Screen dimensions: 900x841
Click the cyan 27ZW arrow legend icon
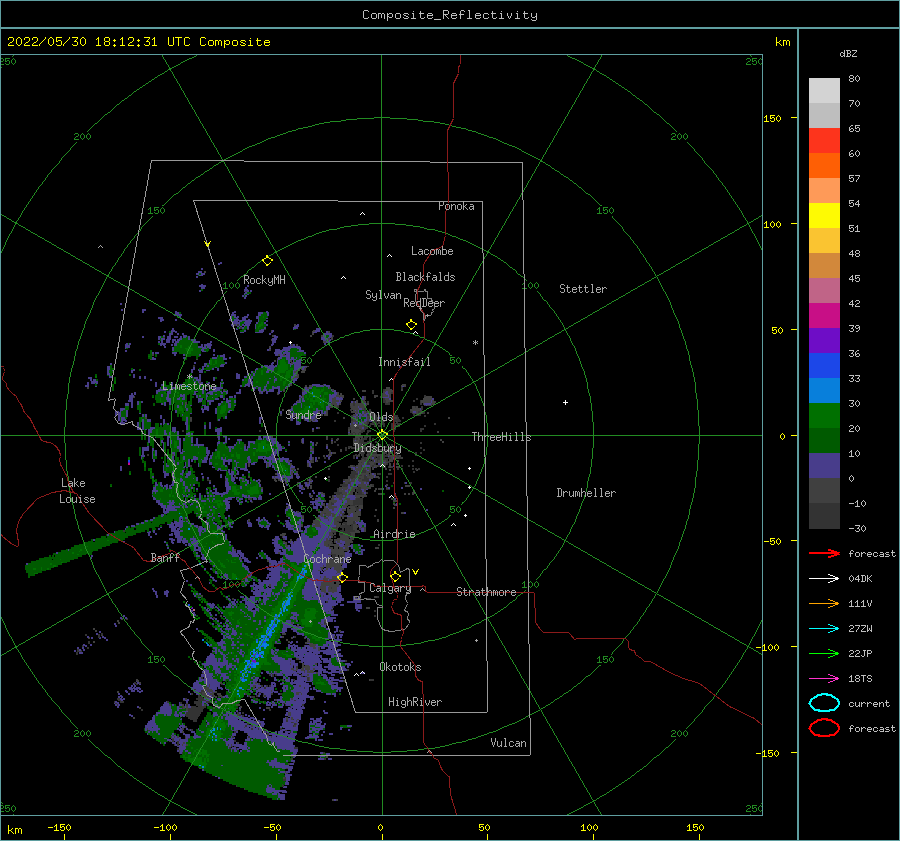(x=824, y=629)
